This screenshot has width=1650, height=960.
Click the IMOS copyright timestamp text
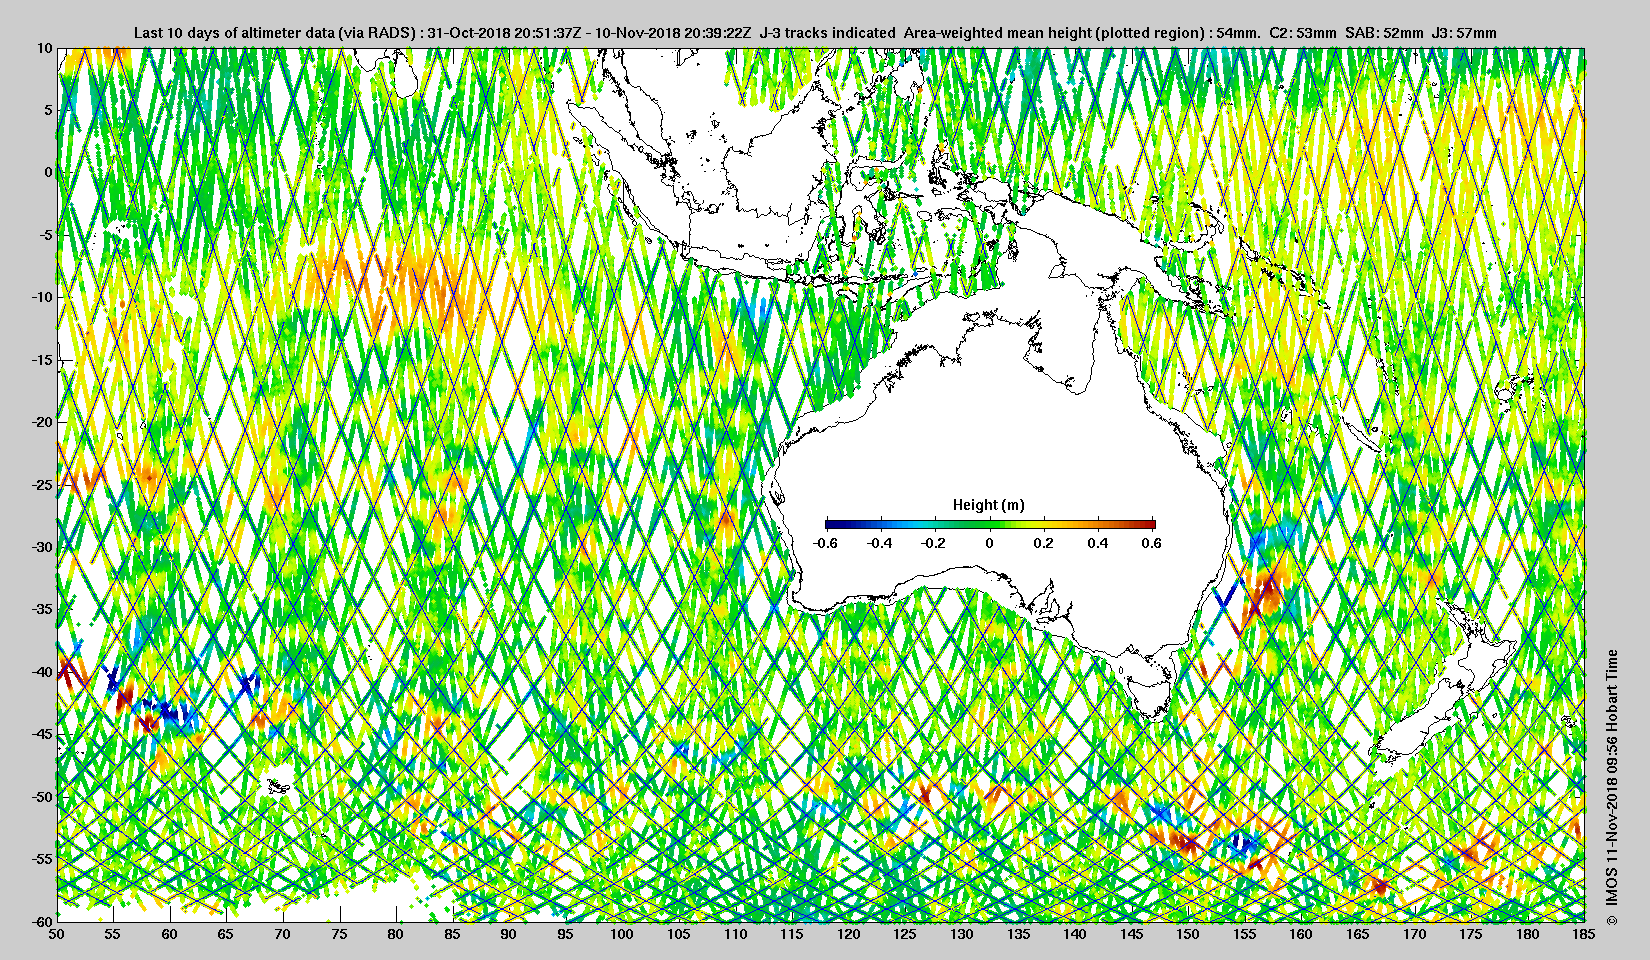[1611, 789]
